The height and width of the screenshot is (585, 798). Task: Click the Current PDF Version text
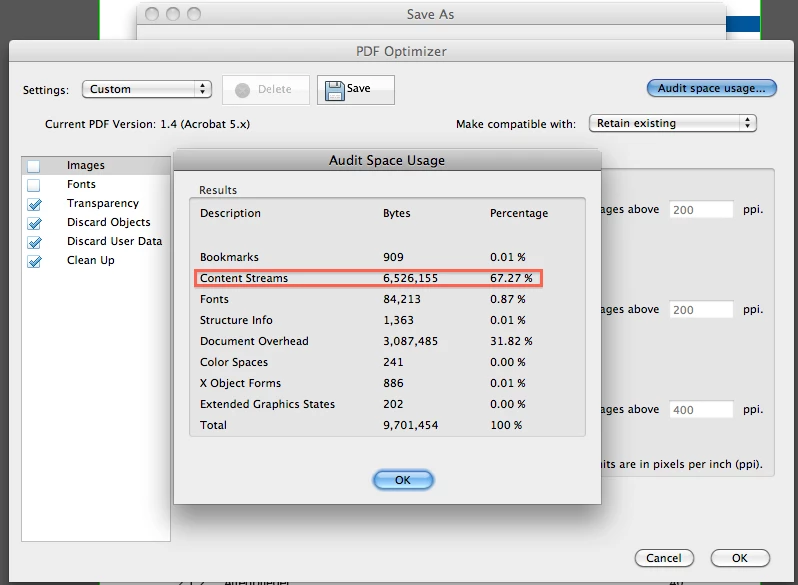click(148, 124)
